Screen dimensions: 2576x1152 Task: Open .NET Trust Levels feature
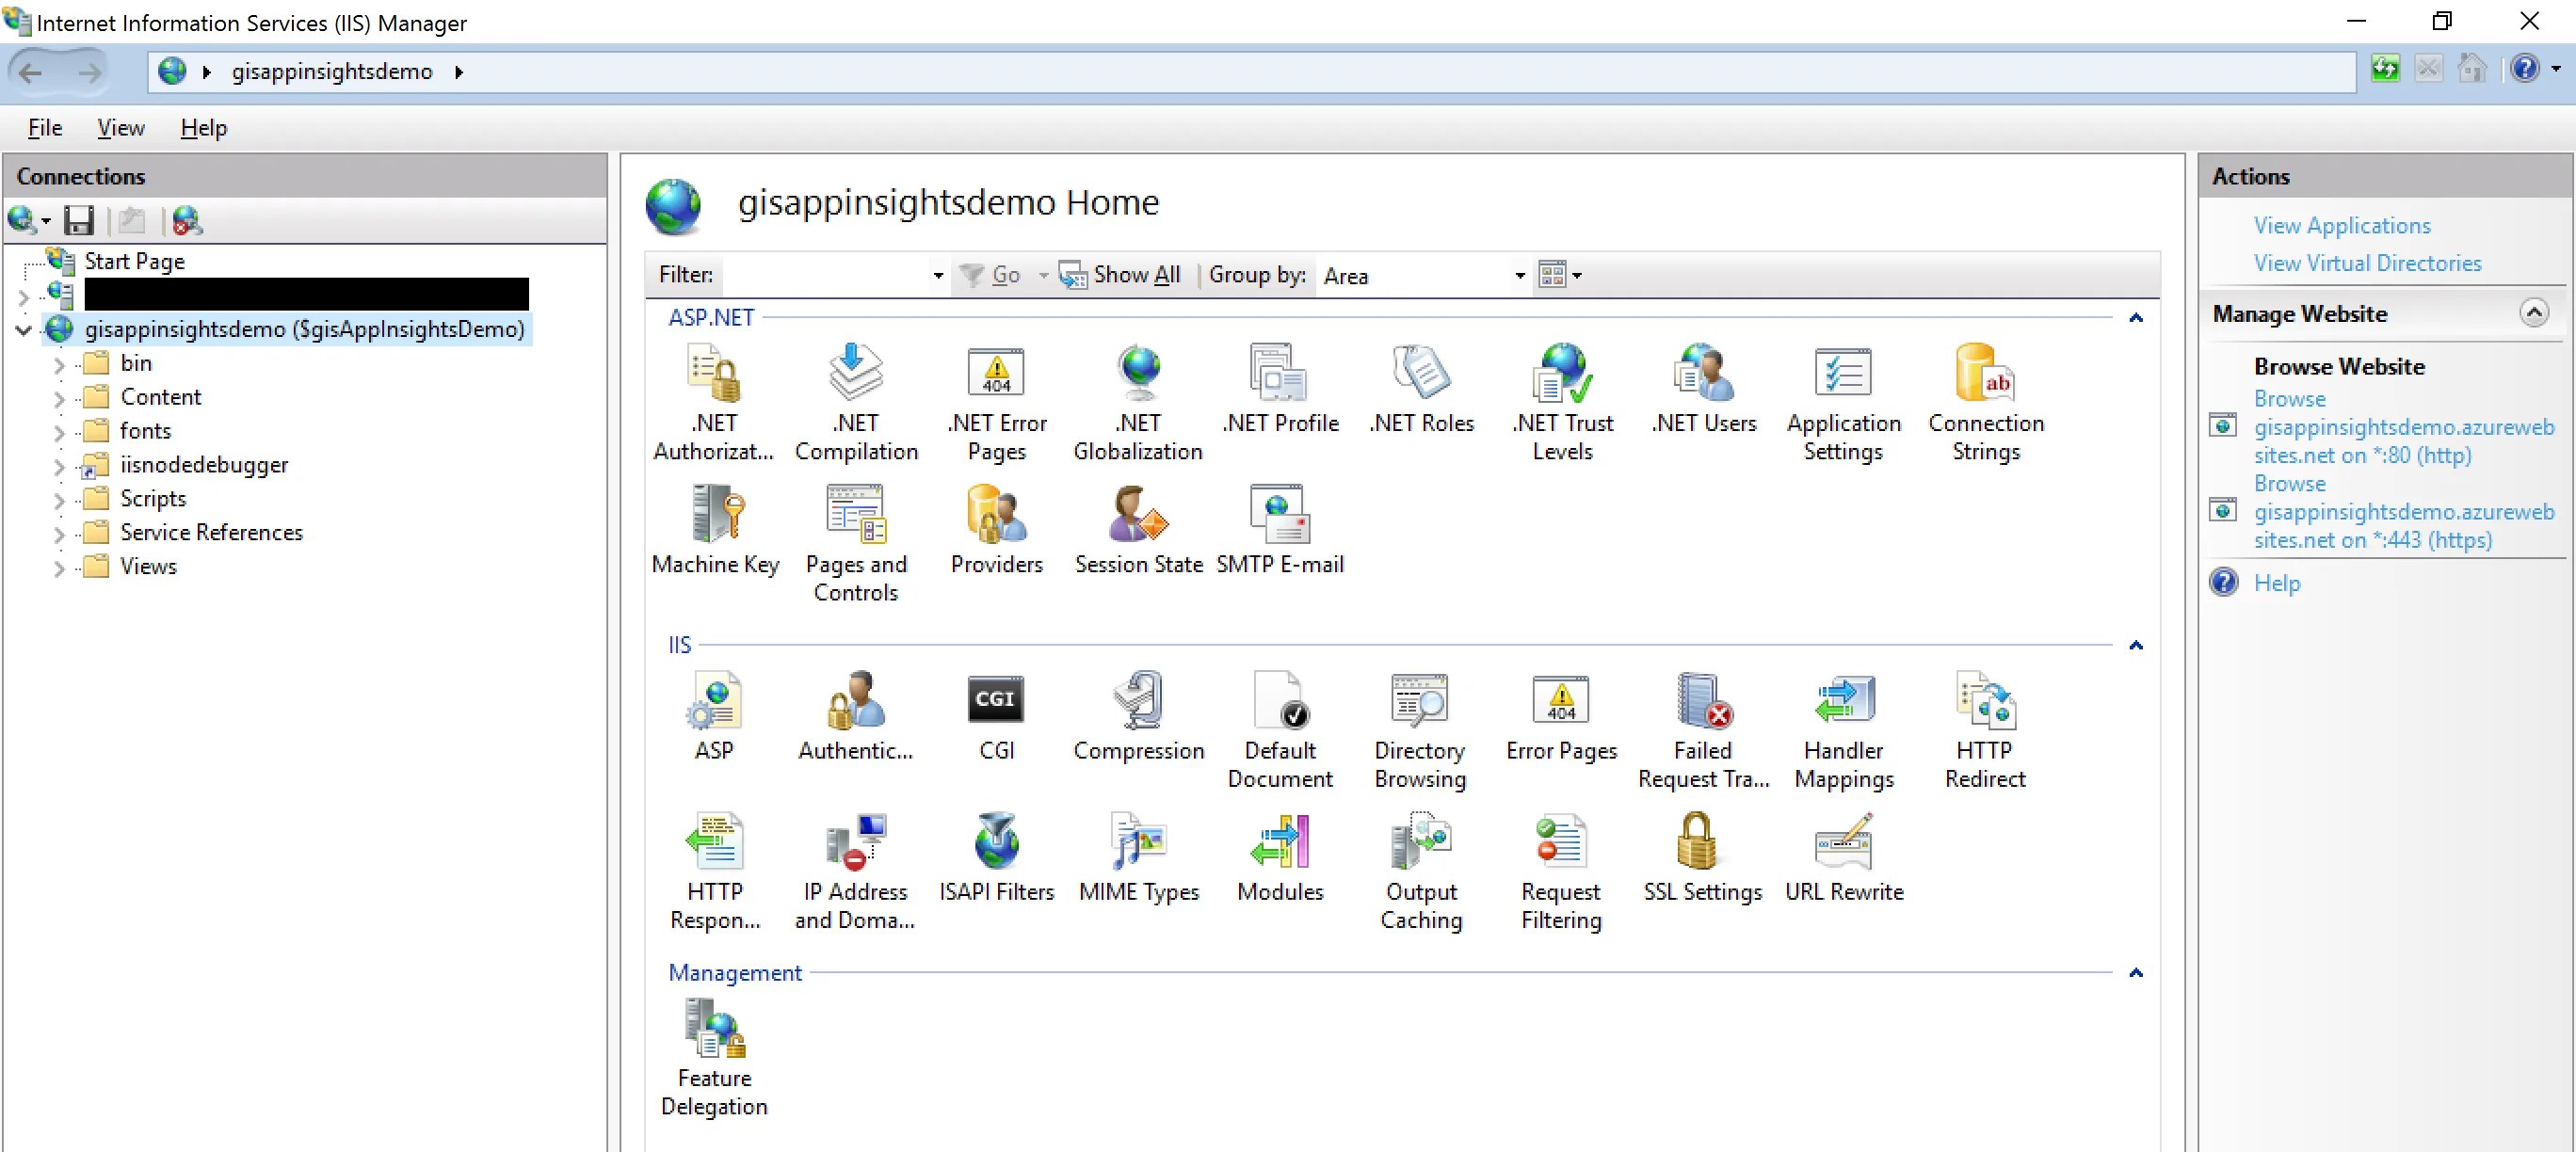pyautogui.click(x=1562, y=403)
